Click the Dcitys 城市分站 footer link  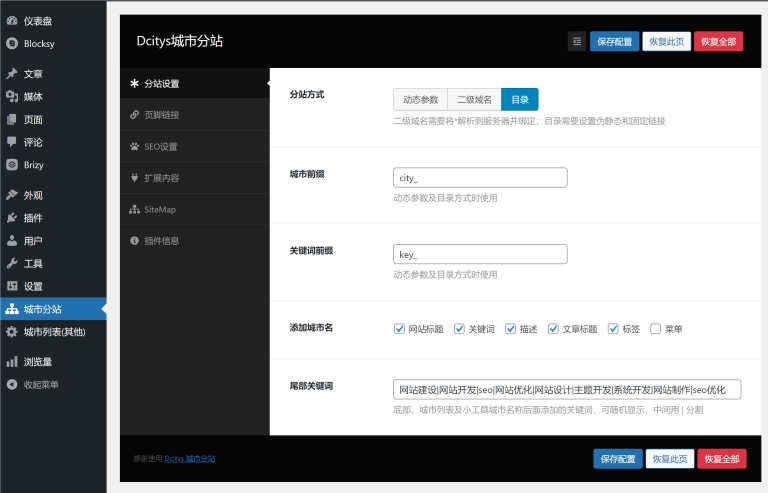[x=189, y=459]
